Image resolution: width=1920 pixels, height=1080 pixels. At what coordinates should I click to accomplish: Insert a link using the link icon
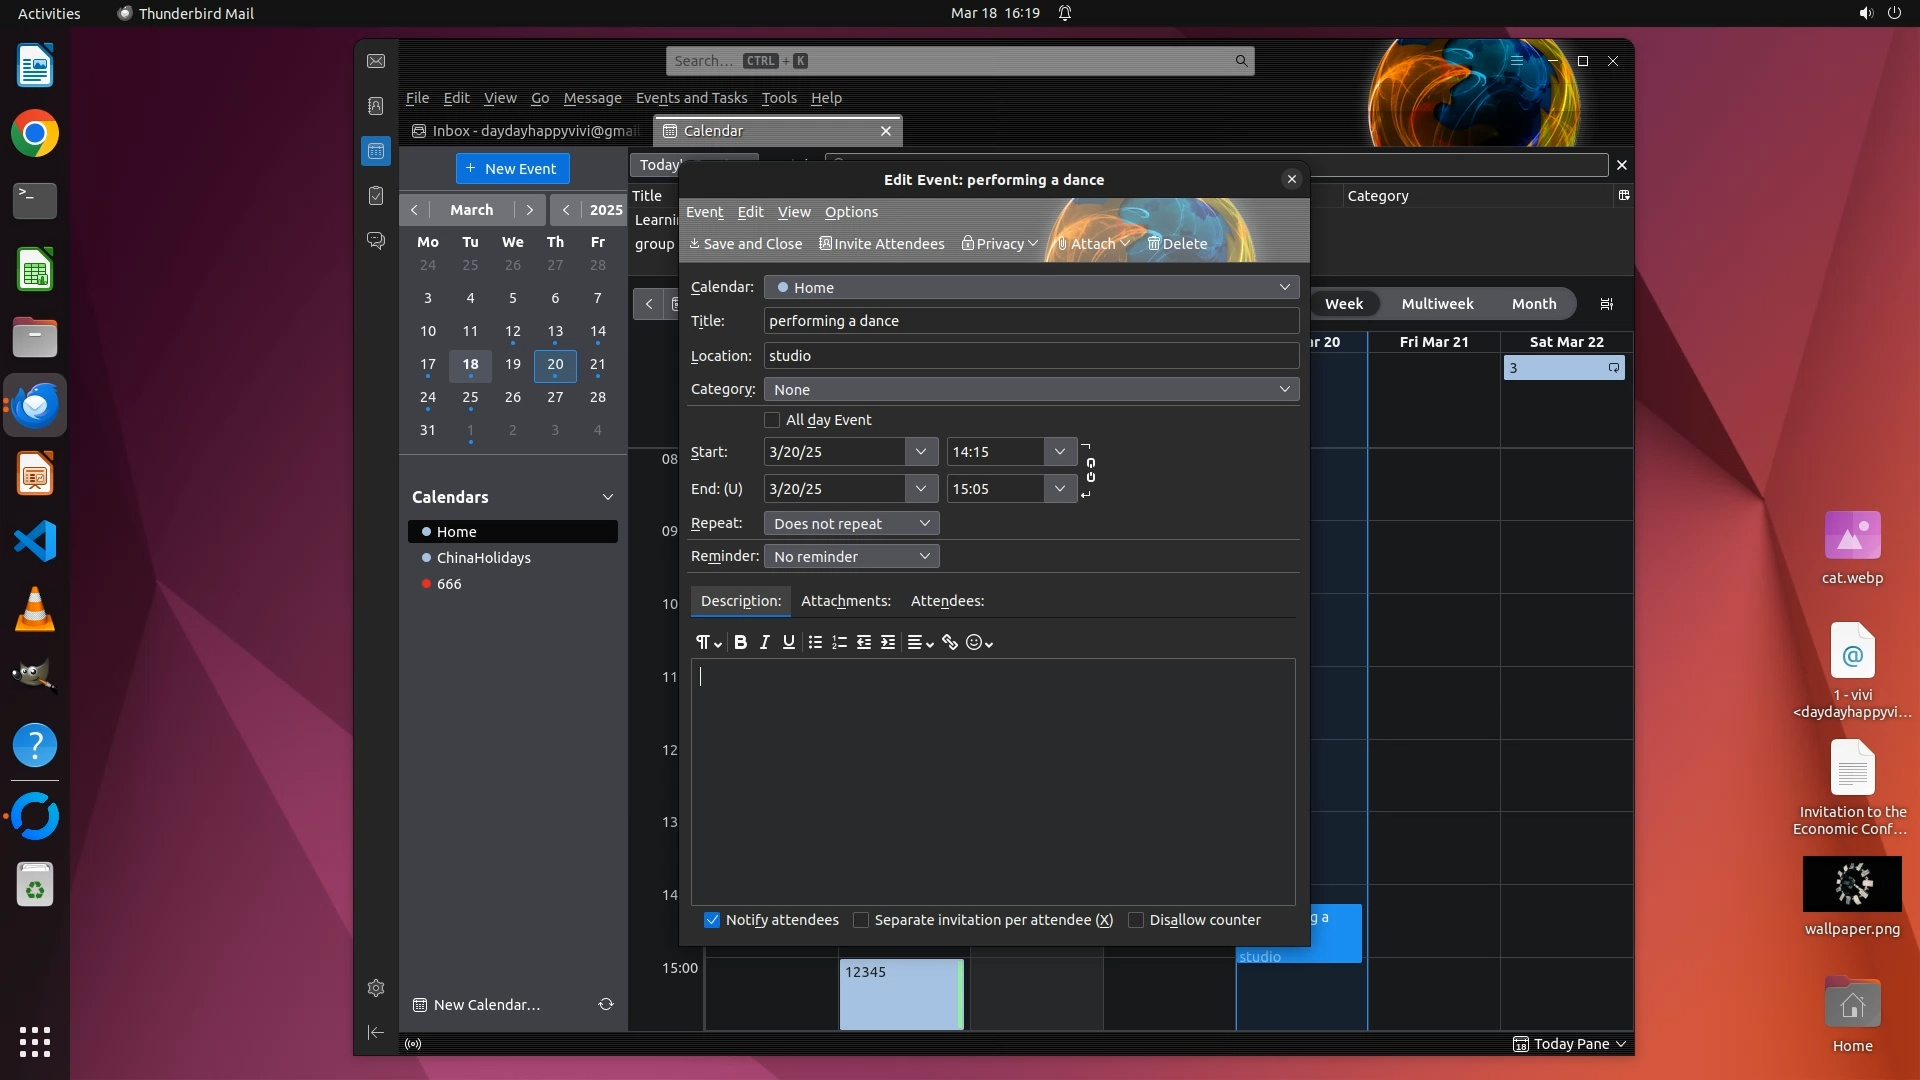click(x=950, y=642)
